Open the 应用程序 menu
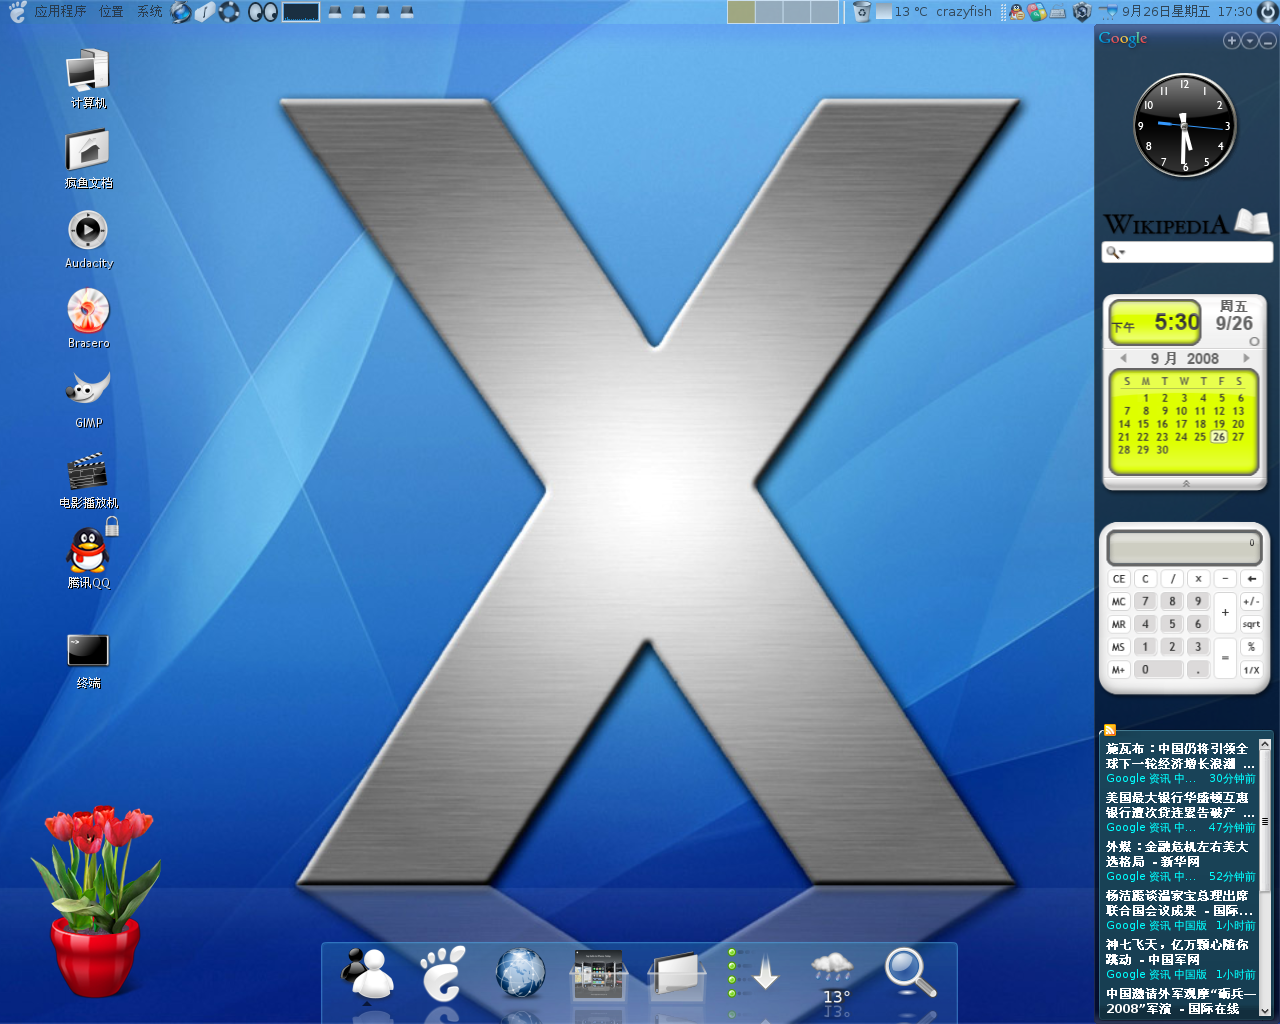1280x1024 pixels. click(60, 12)
